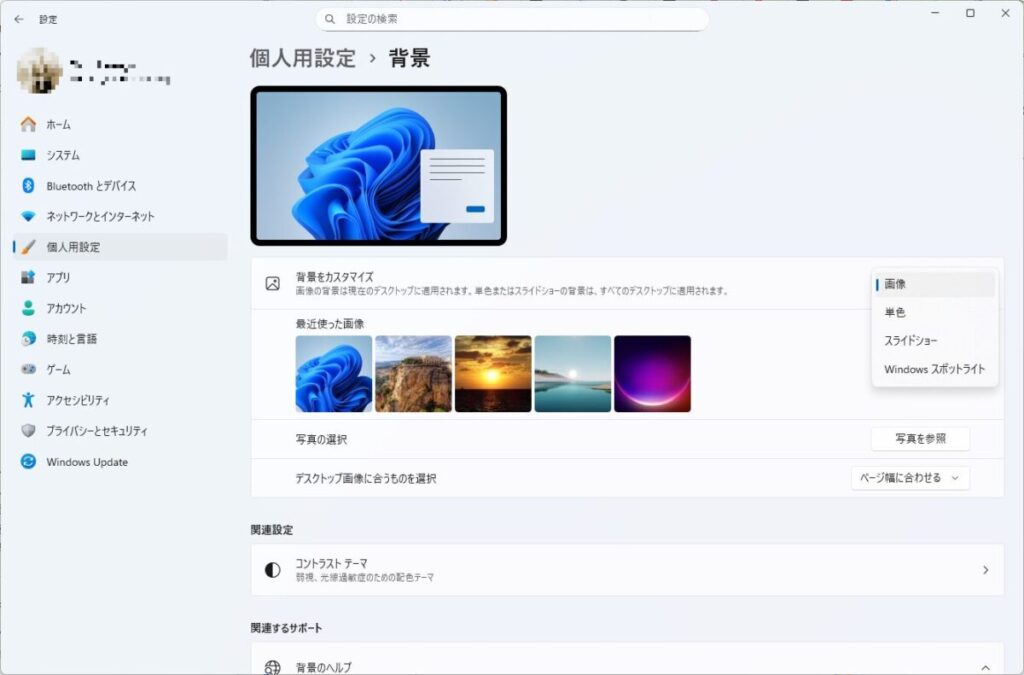Collapse the 背景のヘルプ section chevron
Image resolution: width=1024 pixels, height=675 pixels.
point(985,667)
